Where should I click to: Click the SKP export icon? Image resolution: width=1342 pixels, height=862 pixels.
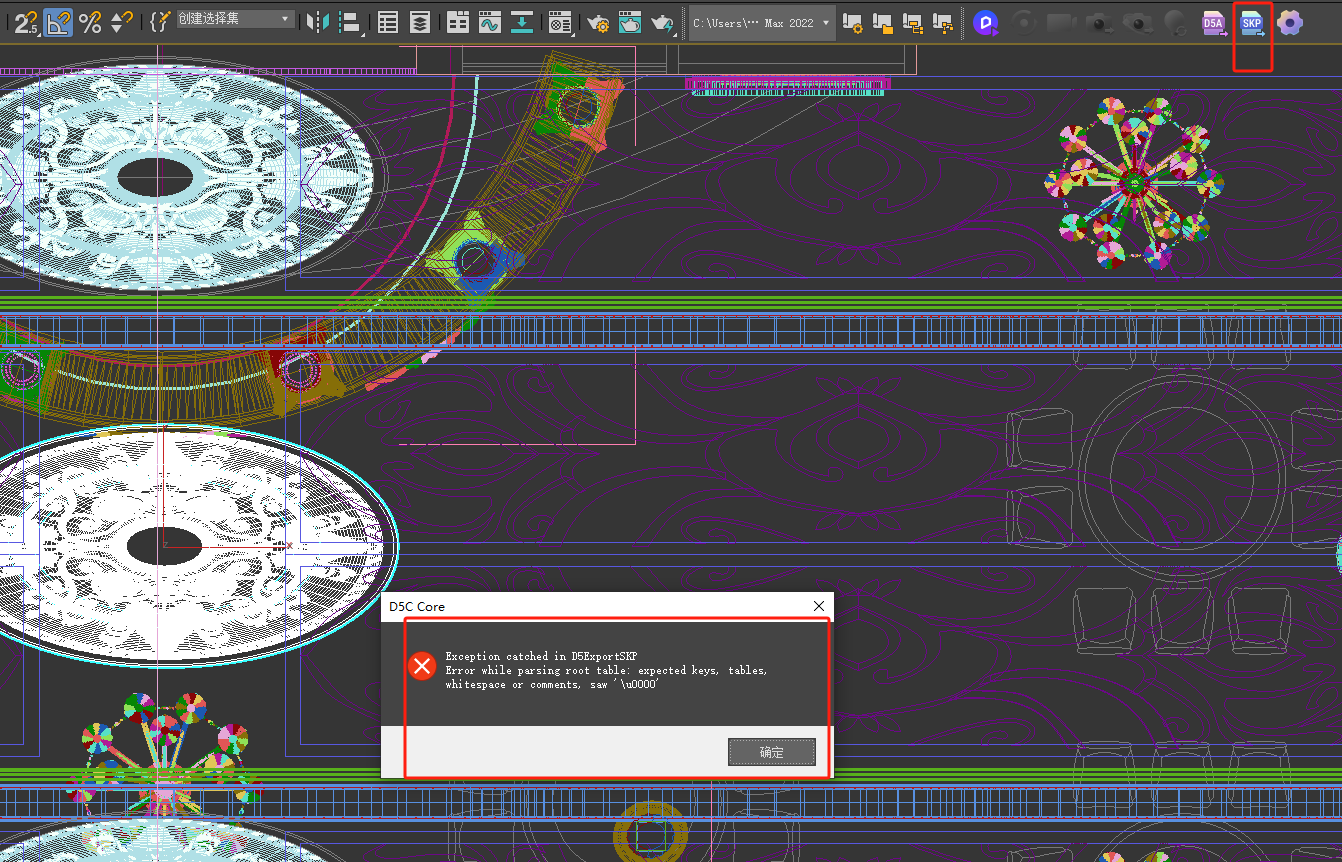[x=1252, y=22]
